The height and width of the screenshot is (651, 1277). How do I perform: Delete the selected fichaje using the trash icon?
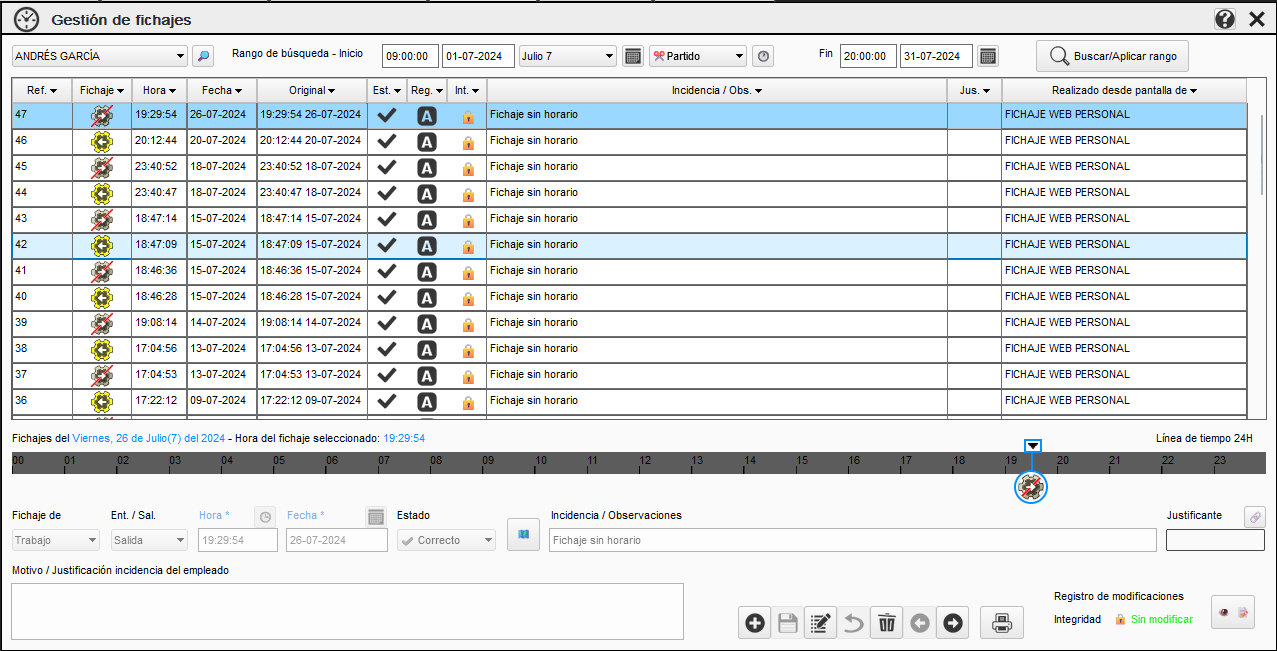(886, 623)
